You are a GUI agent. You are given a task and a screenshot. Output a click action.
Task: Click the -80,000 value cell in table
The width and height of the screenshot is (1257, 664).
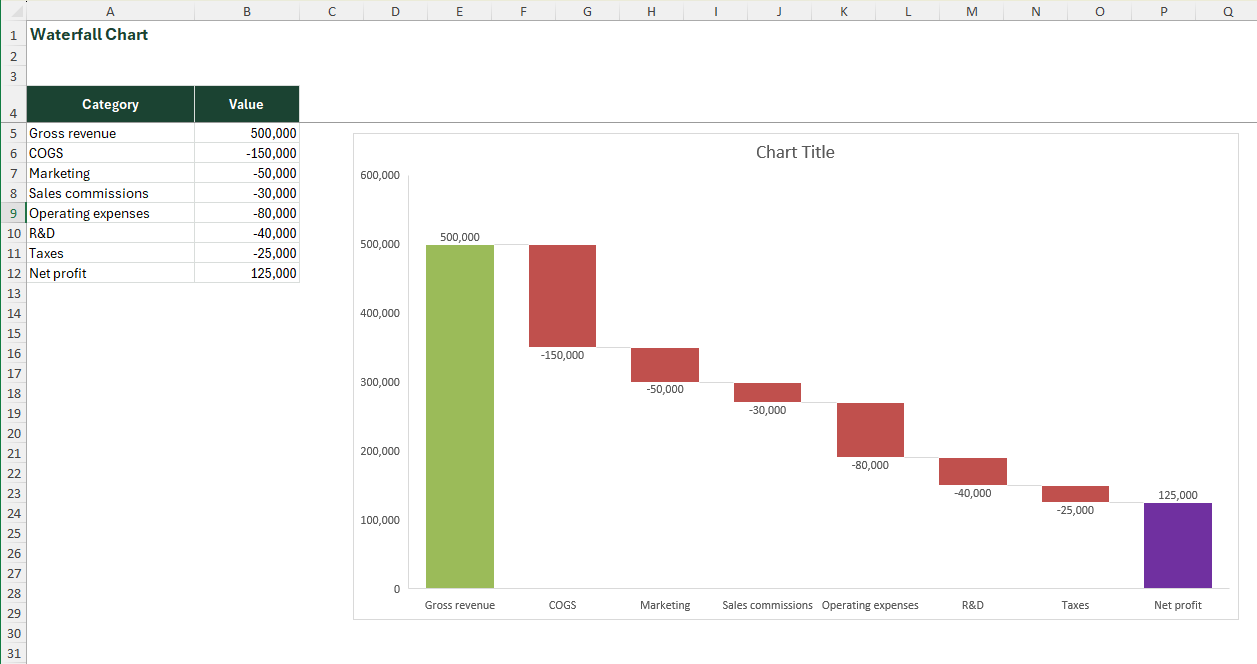(x=247, y=213)
